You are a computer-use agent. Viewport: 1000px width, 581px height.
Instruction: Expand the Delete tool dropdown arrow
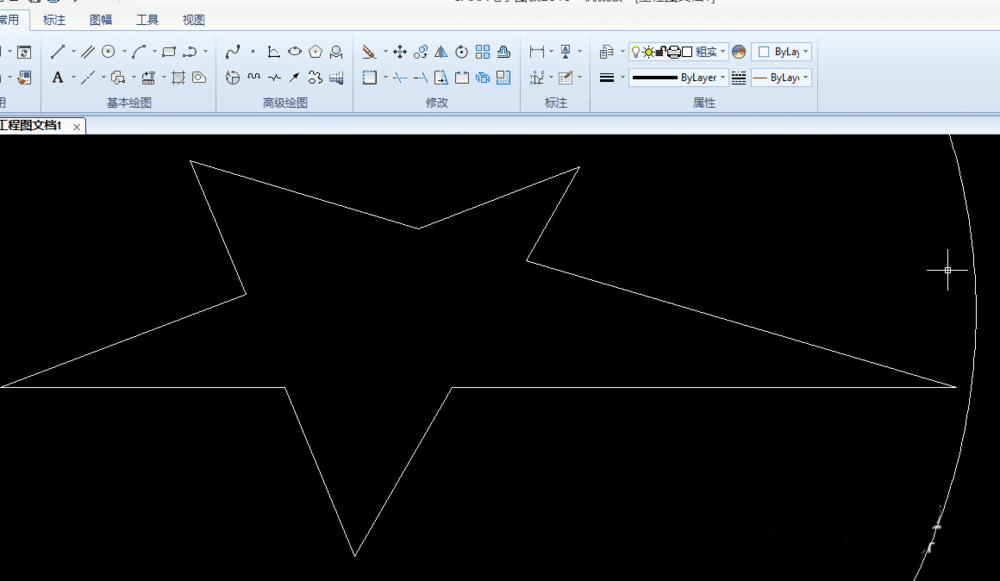[x=385, y=52]
